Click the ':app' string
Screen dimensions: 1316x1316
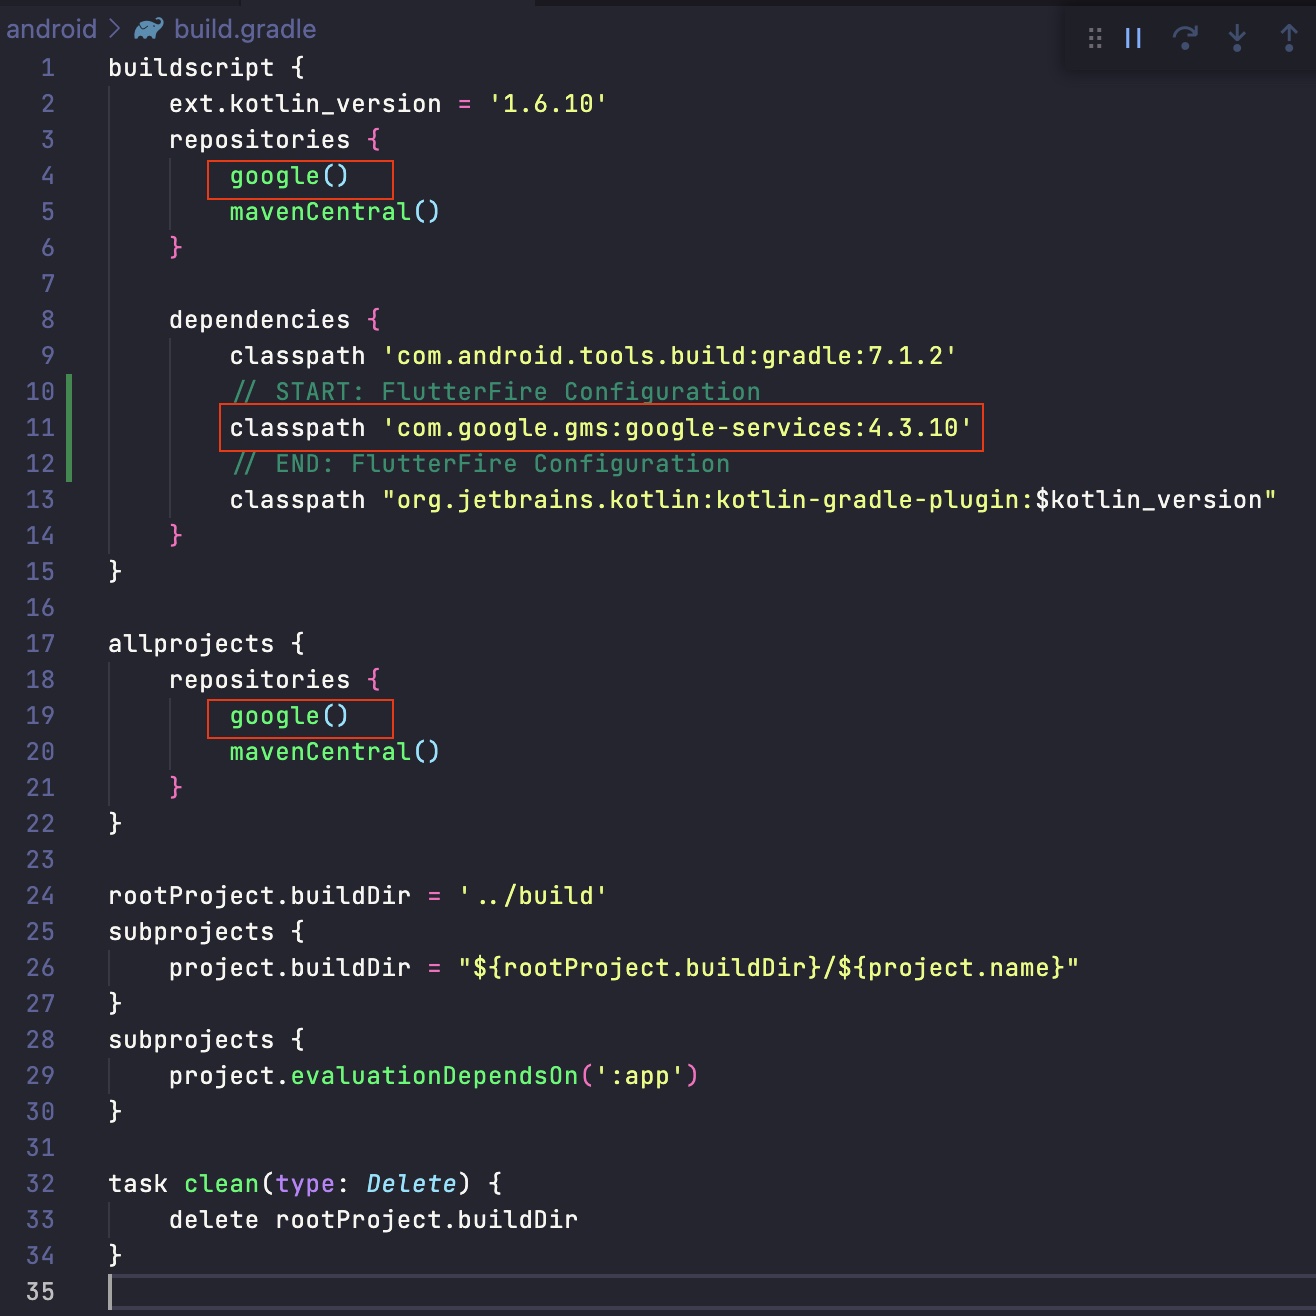click(640, 1076)
